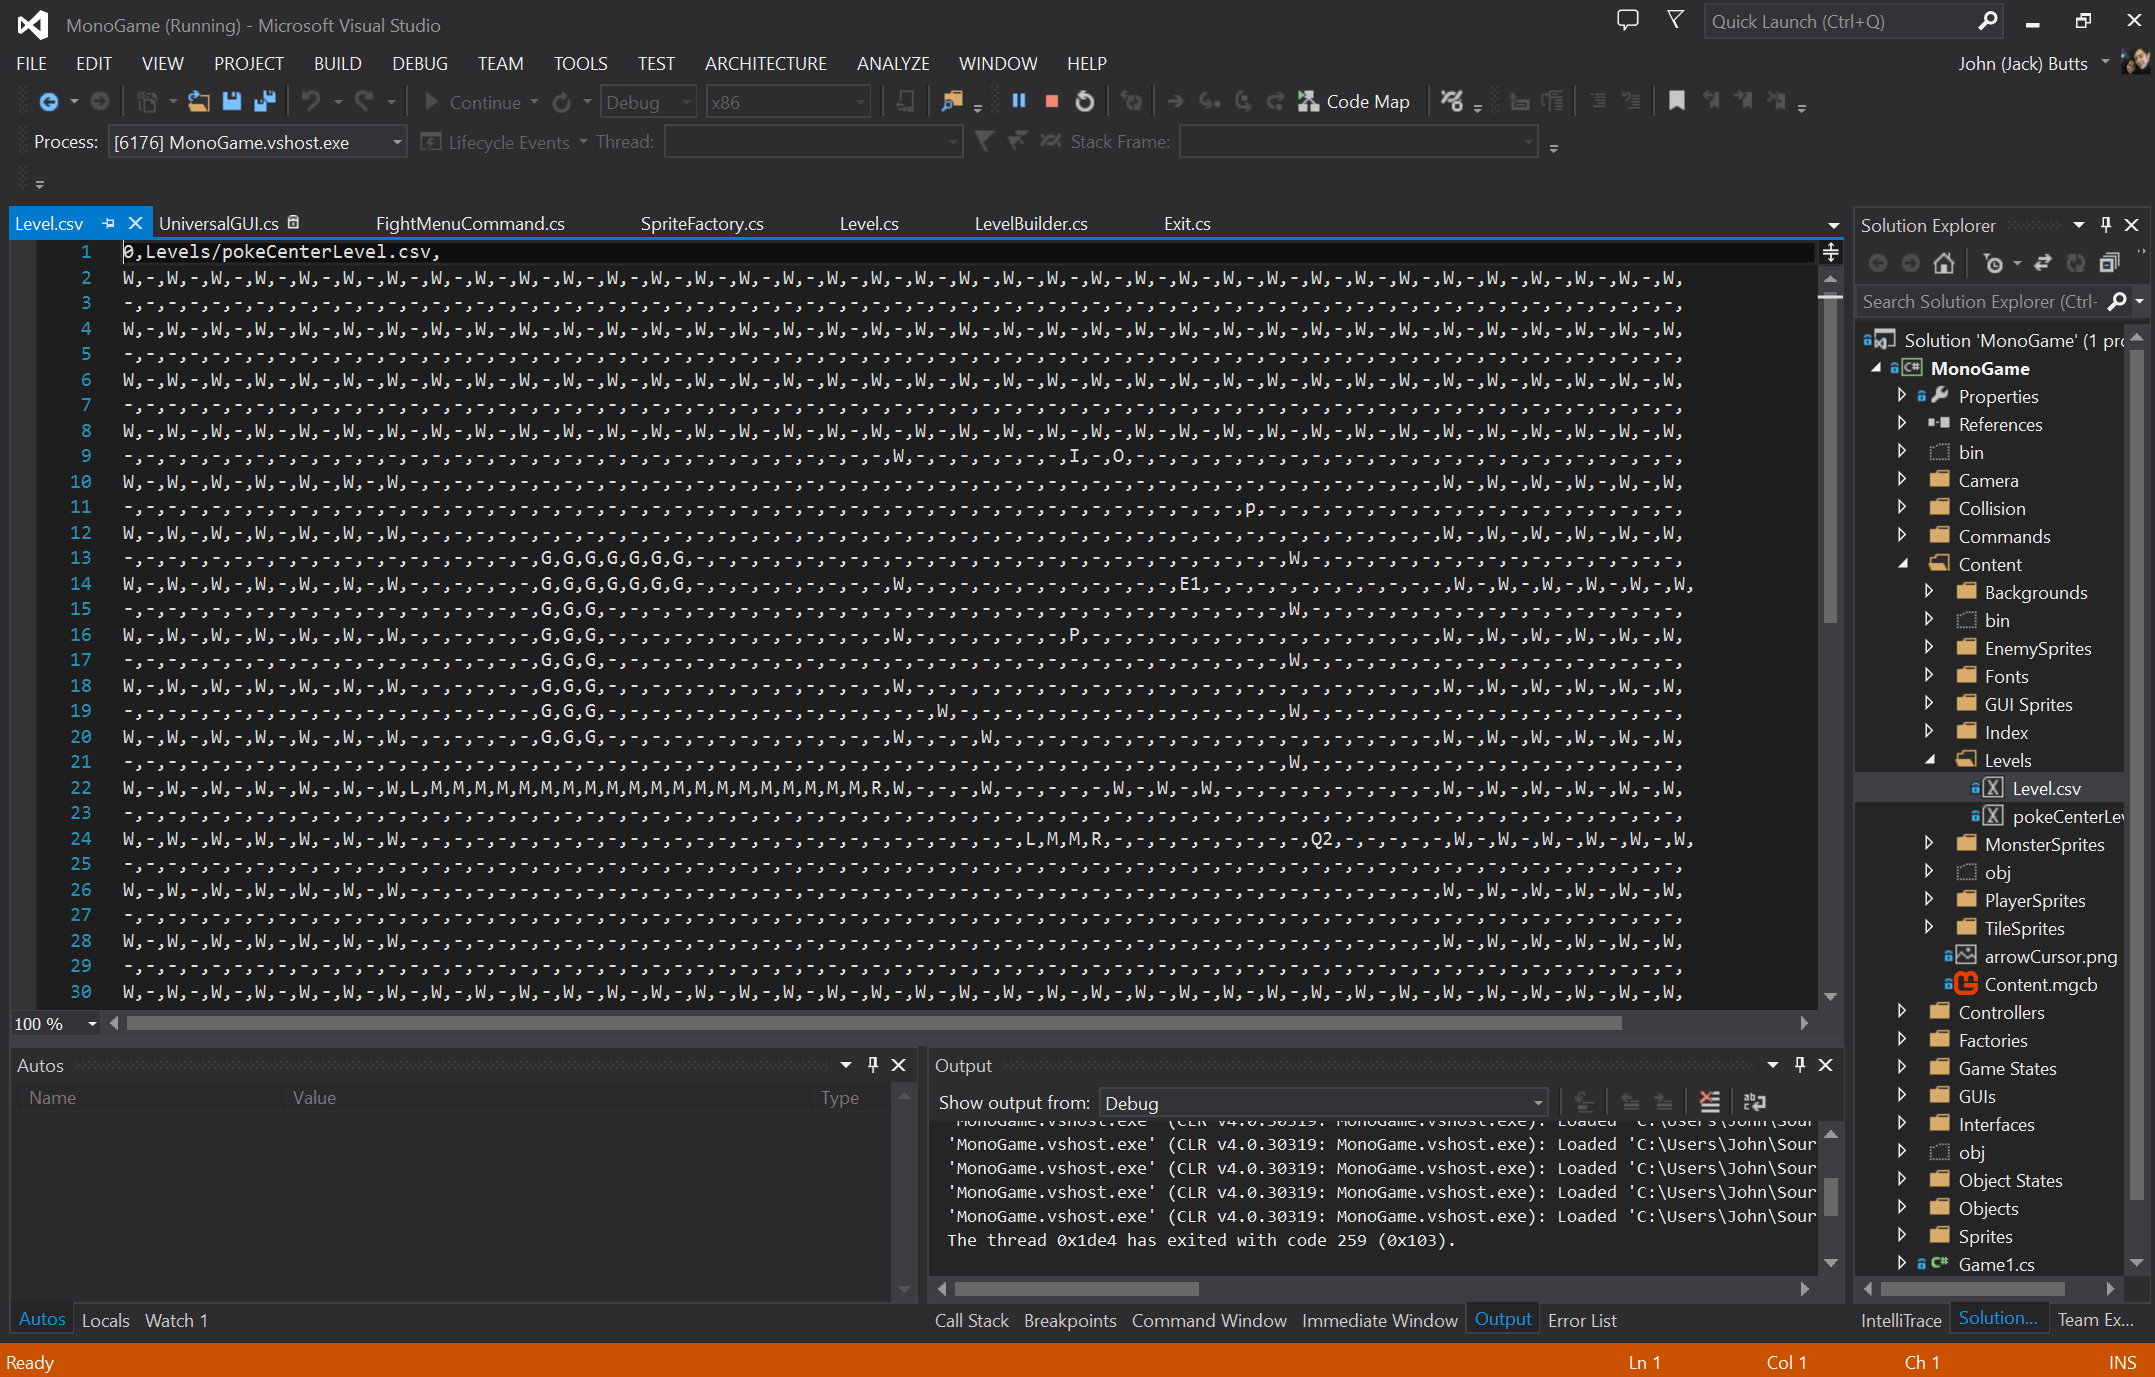The image size is (2155, 1377).
Task: Select Level.csv in Solution Explorer
Action: [x=2046, y=788]
